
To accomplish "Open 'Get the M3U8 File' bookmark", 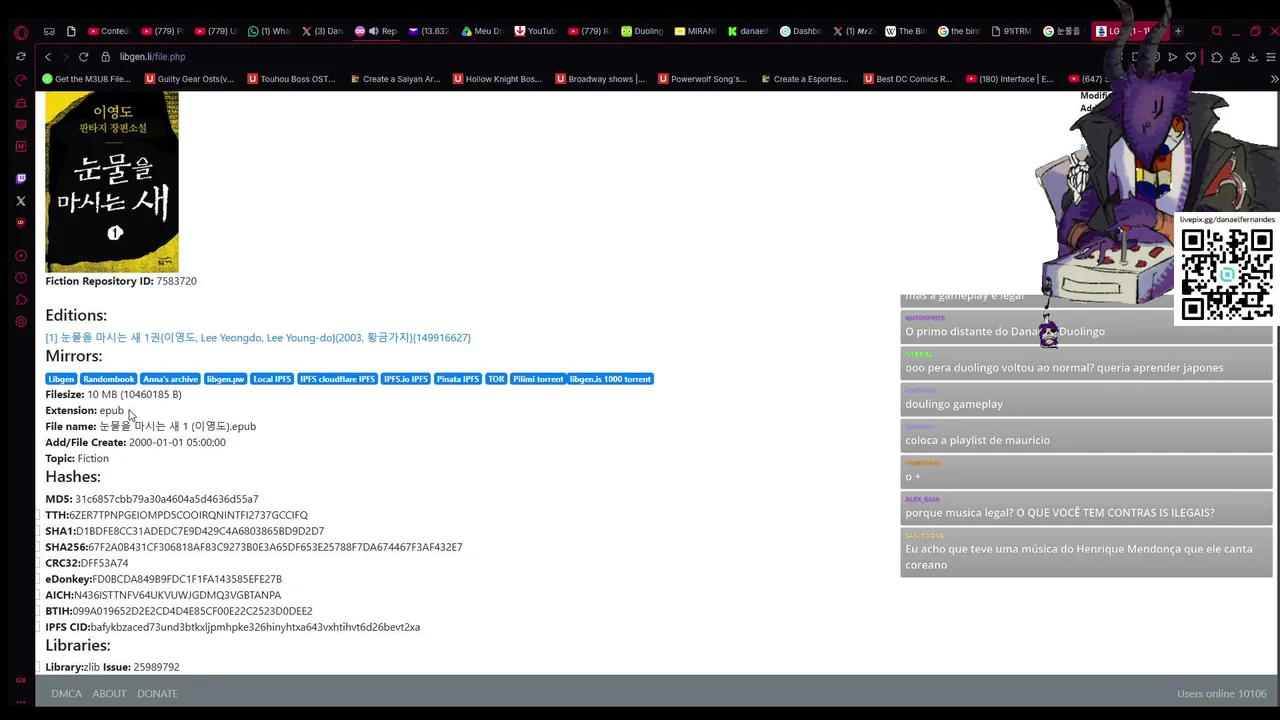I will [86, 79].
